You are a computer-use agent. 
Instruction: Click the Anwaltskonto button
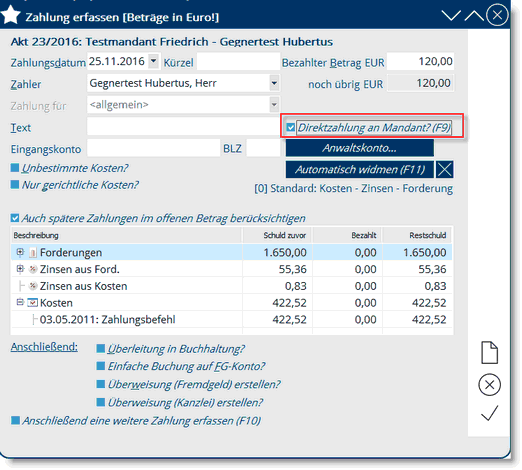[360, 148]
